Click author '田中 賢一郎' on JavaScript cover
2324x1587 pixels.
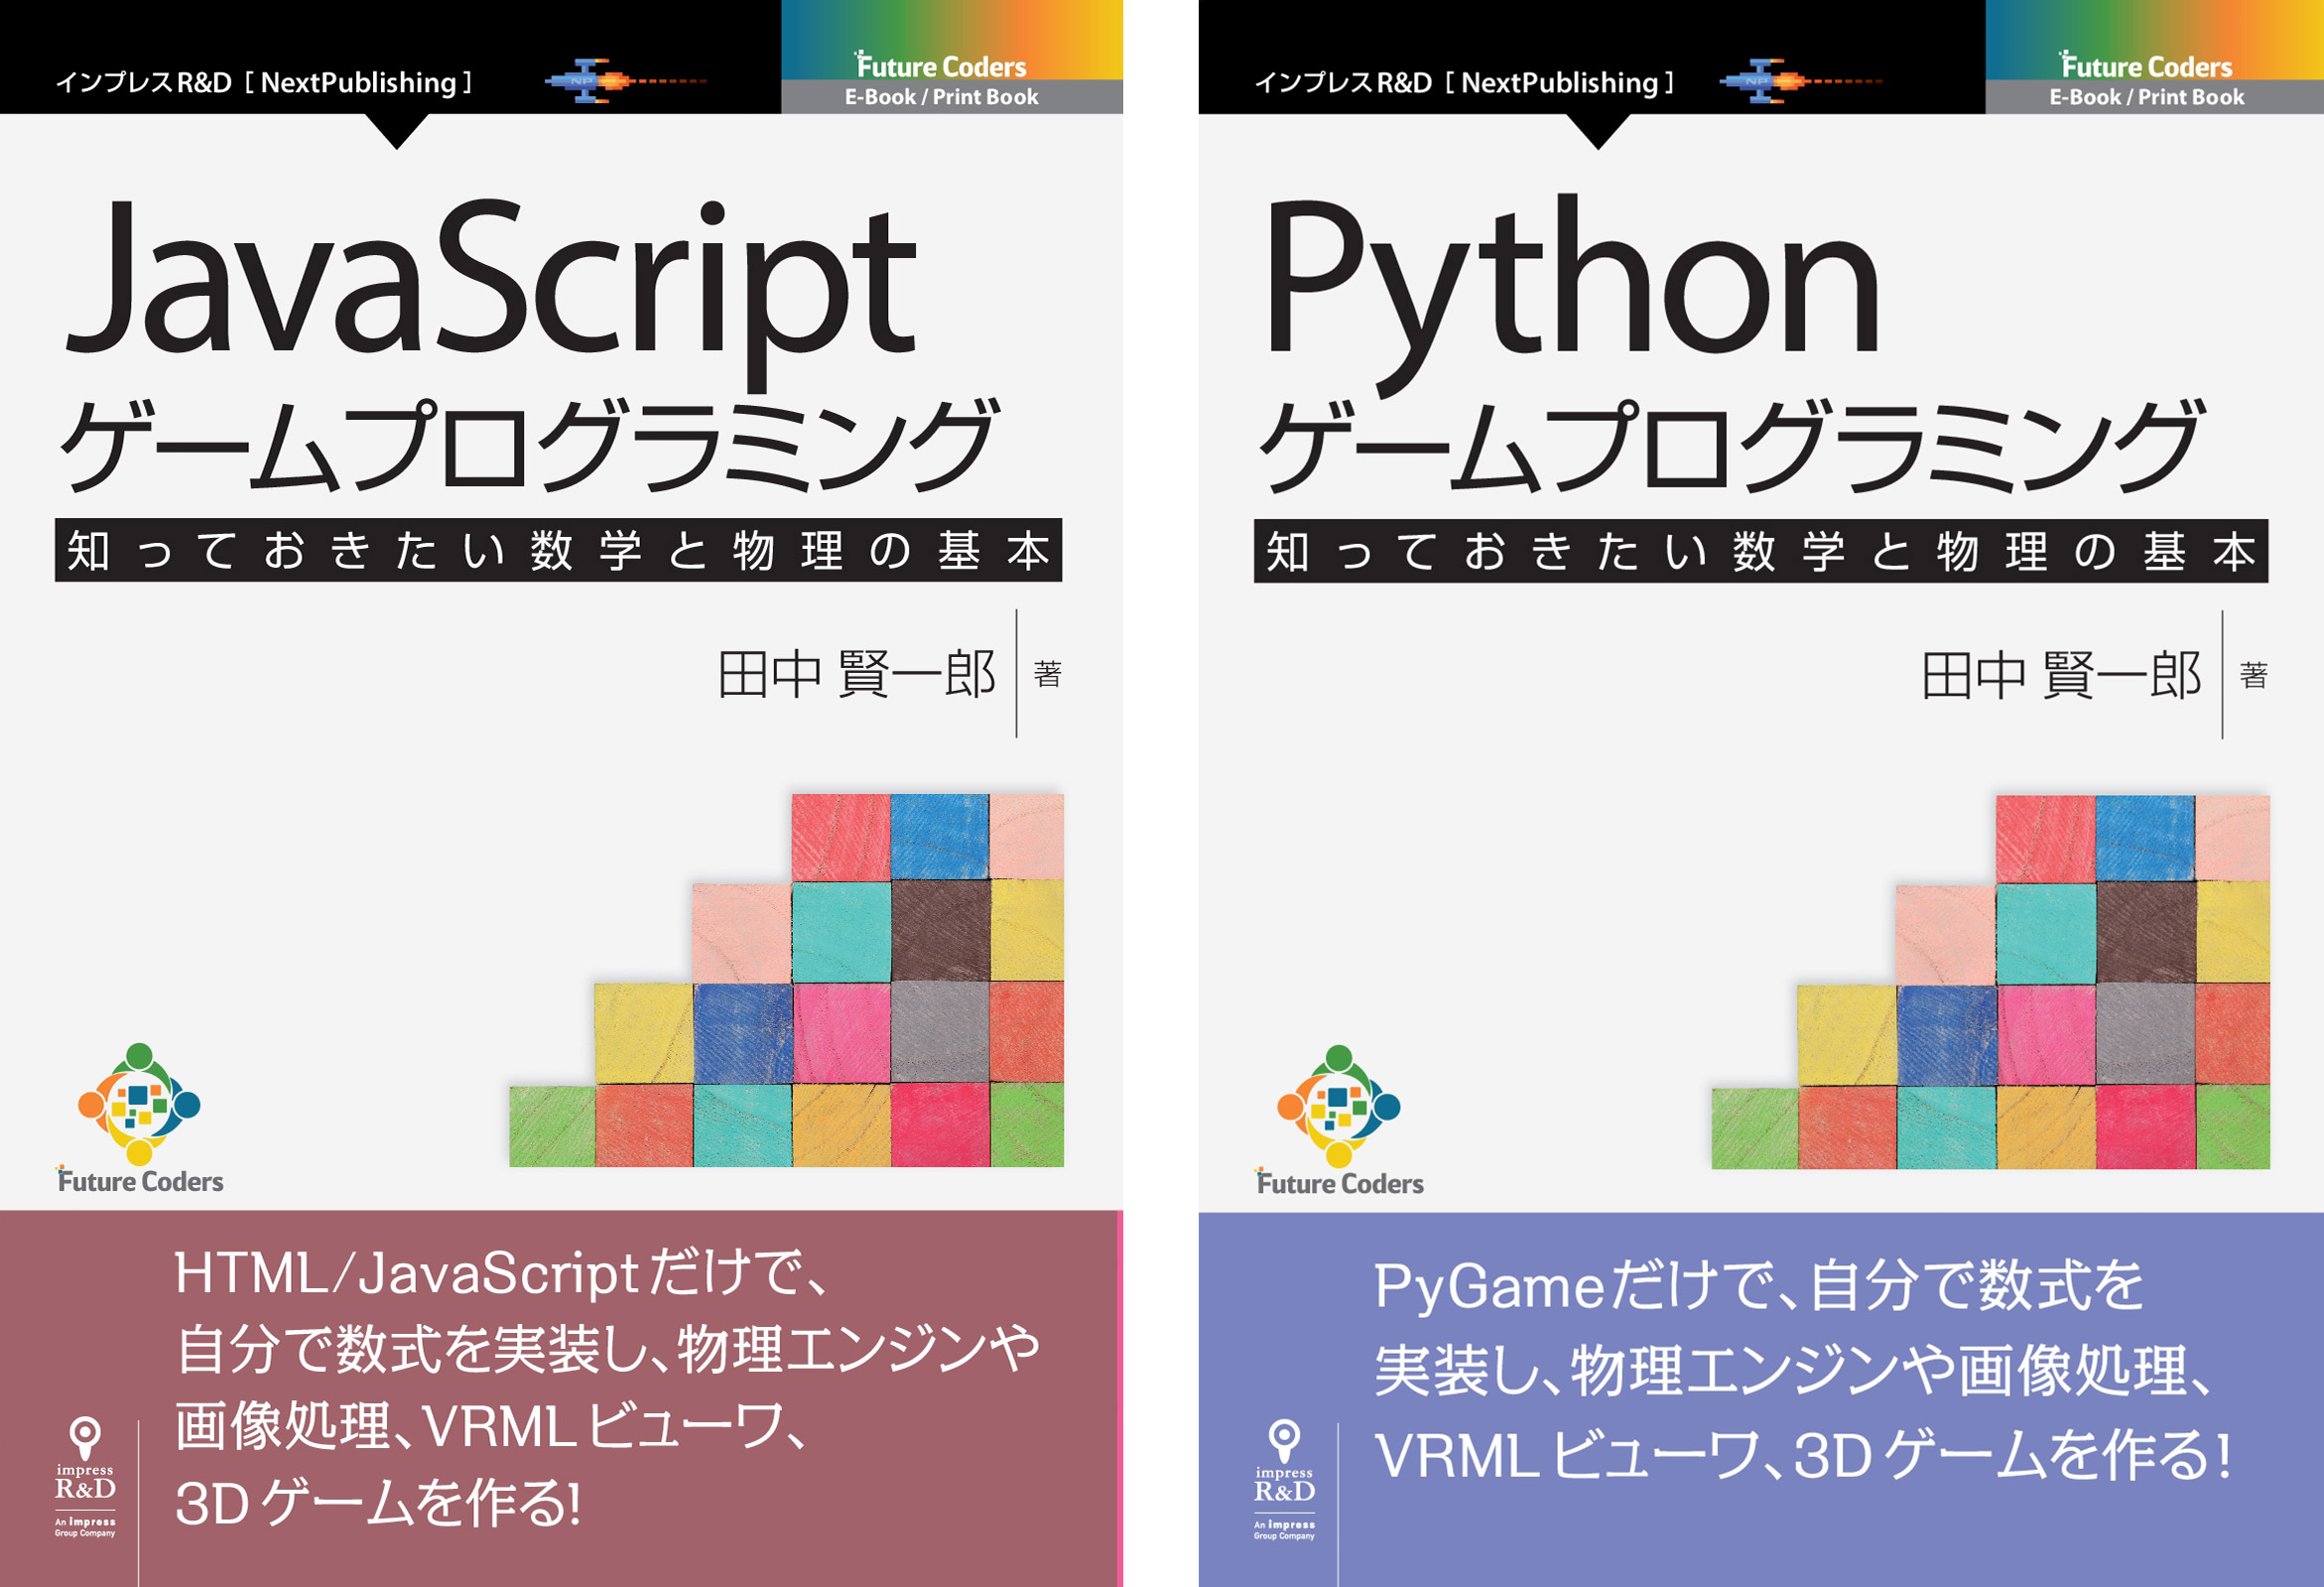[857, 674]
